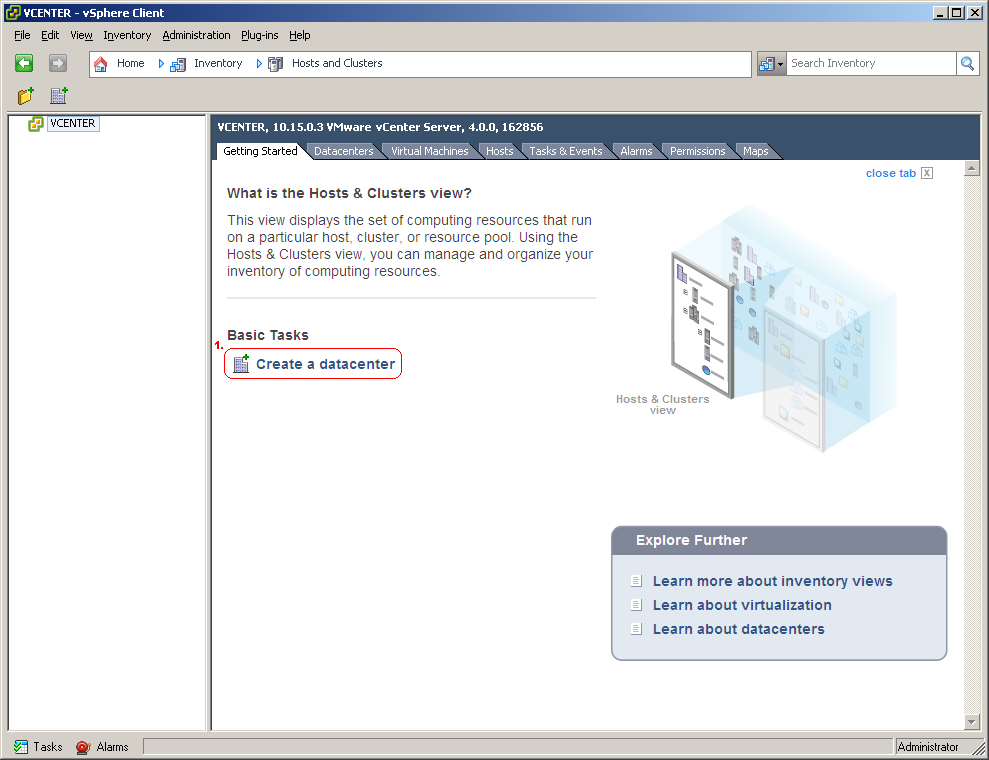Expand the Home breadcrumb arrow
Screen dimensions: 989x760
(161, 64)
